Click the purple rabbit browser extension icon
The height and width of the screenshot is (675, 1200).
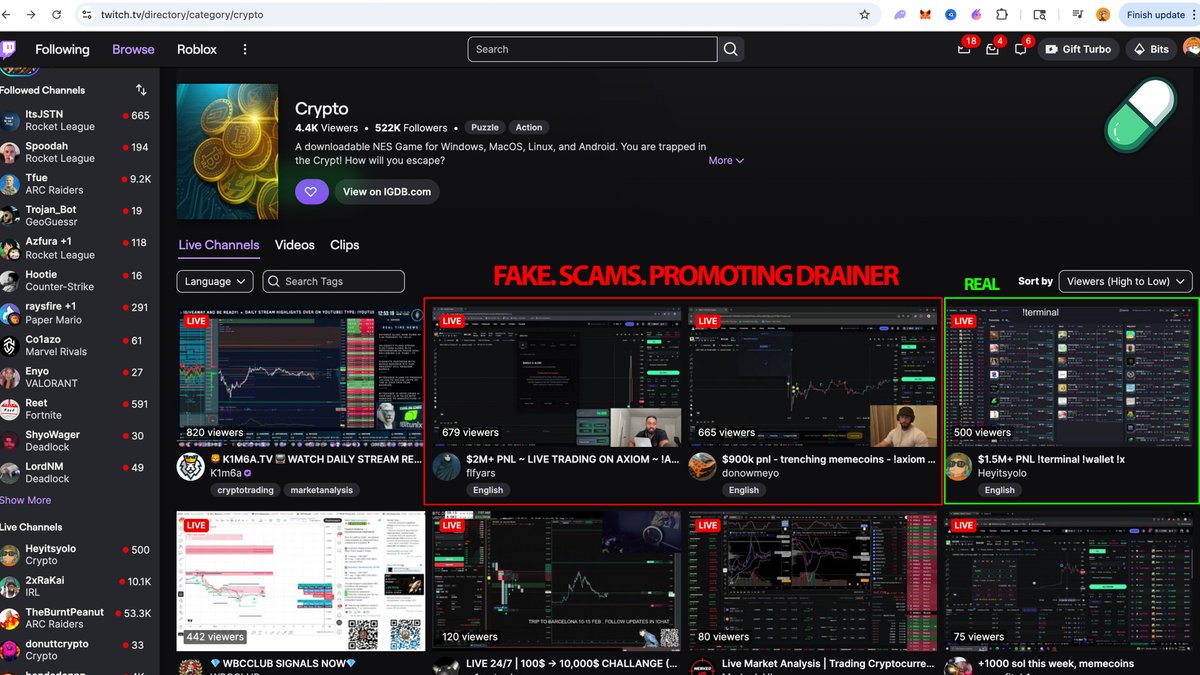coord(976,15)
